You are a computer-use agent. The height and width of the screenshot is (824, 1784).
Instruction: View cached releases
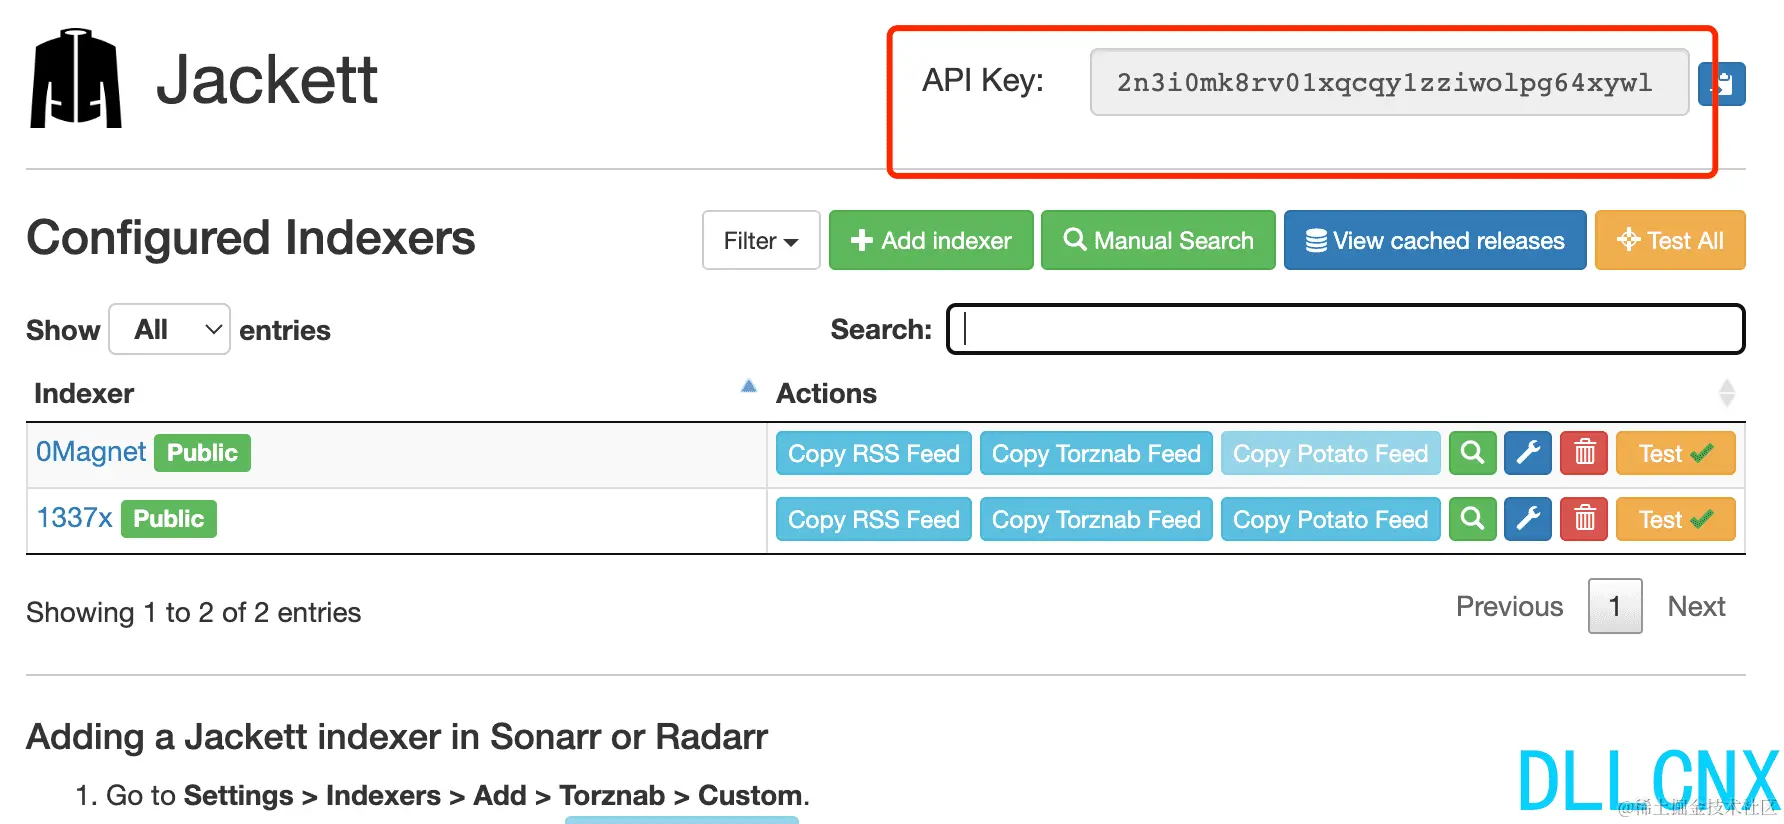coord(1435,241)
